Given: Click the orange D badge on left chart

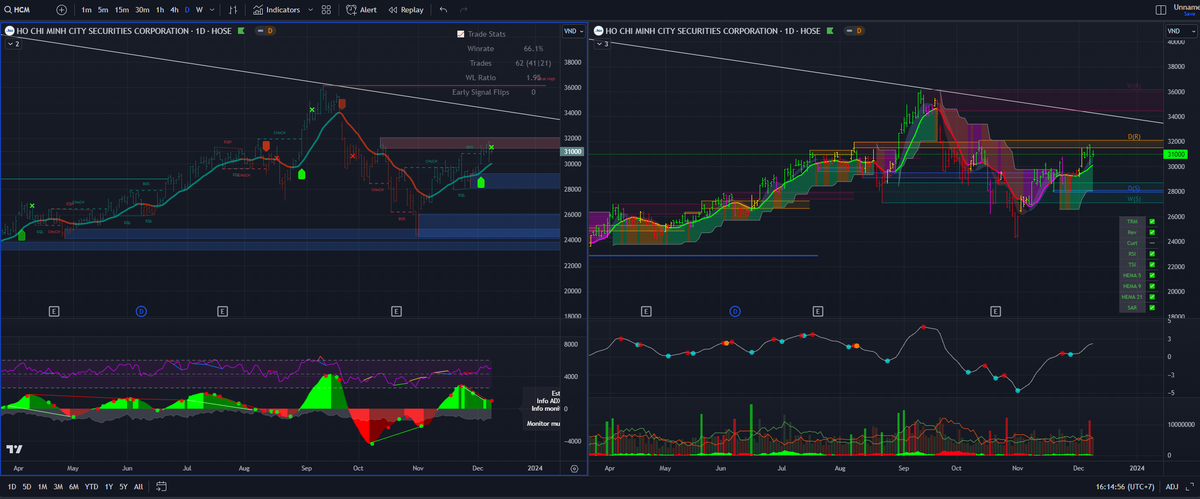Looking at the screenshot, I should 269,32.
